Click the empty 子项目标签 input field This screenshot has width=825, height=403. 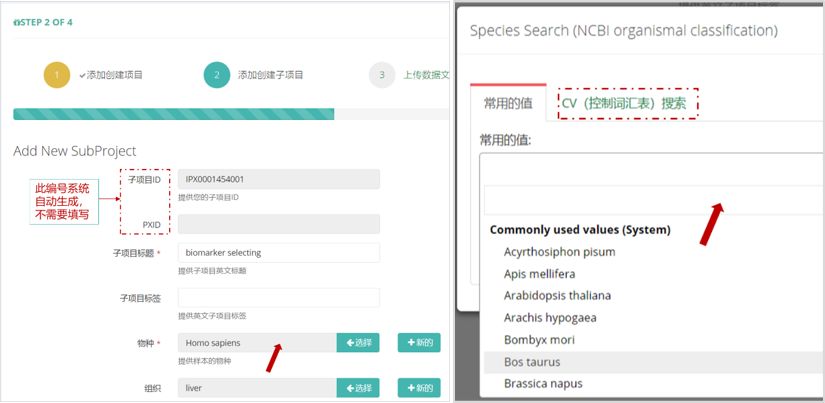[x=279, y=298]
